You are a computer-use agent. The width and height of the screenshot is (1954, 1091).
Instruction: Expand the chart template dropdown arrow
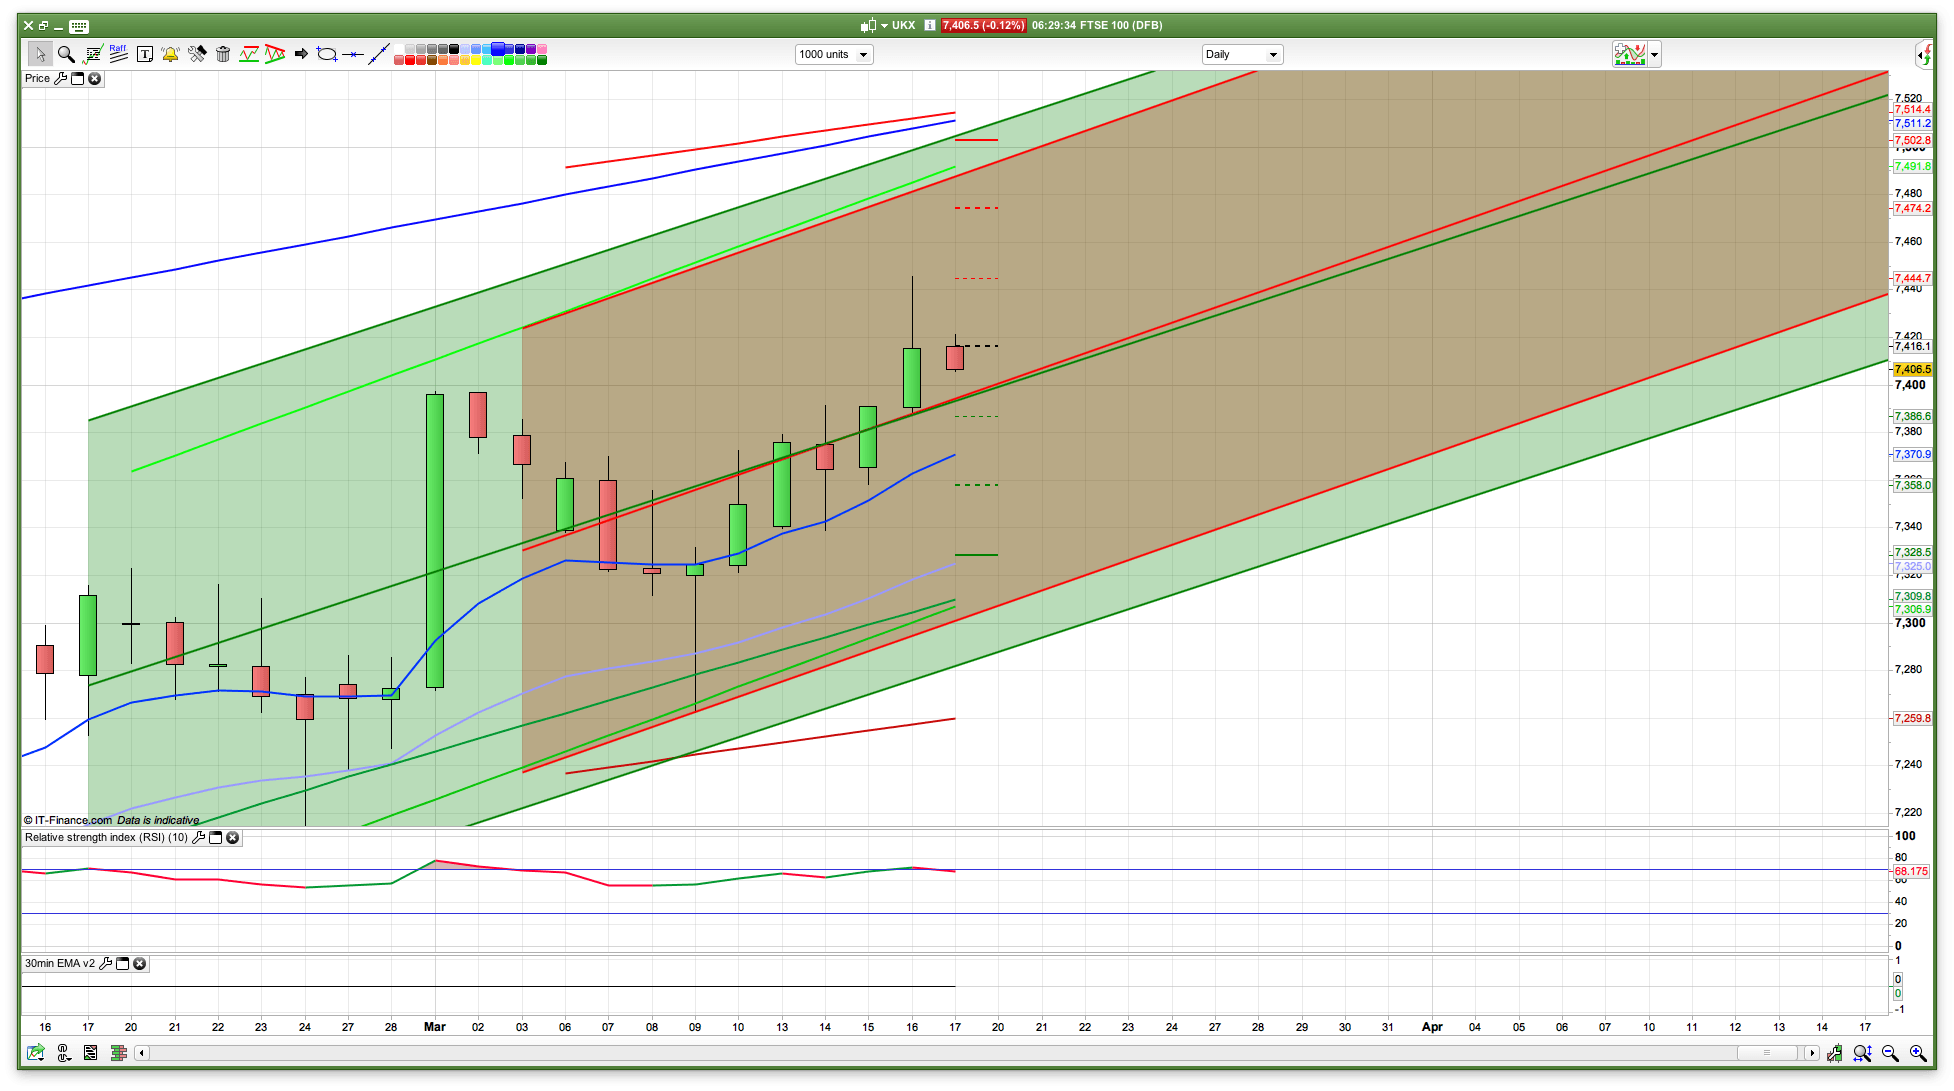coord(1655,55)
